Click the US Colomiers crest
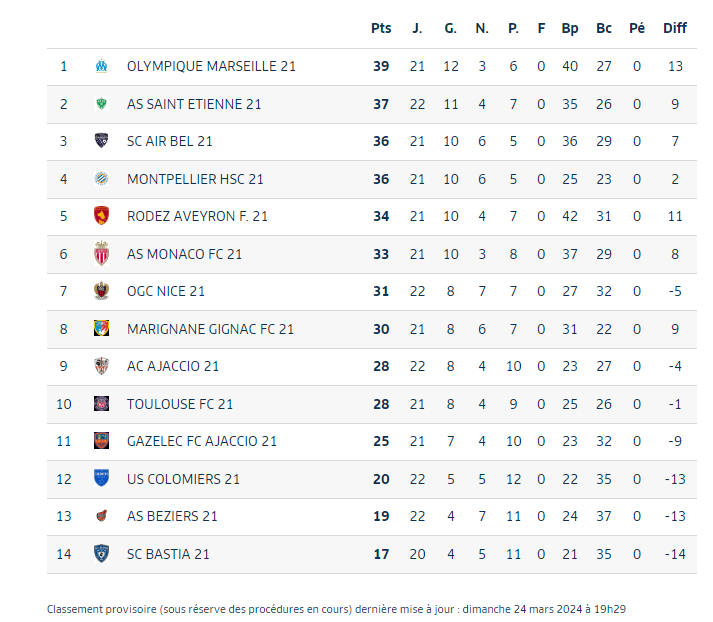Image resolution: width=713 pixels, height=622 pixels. (101, 479)
